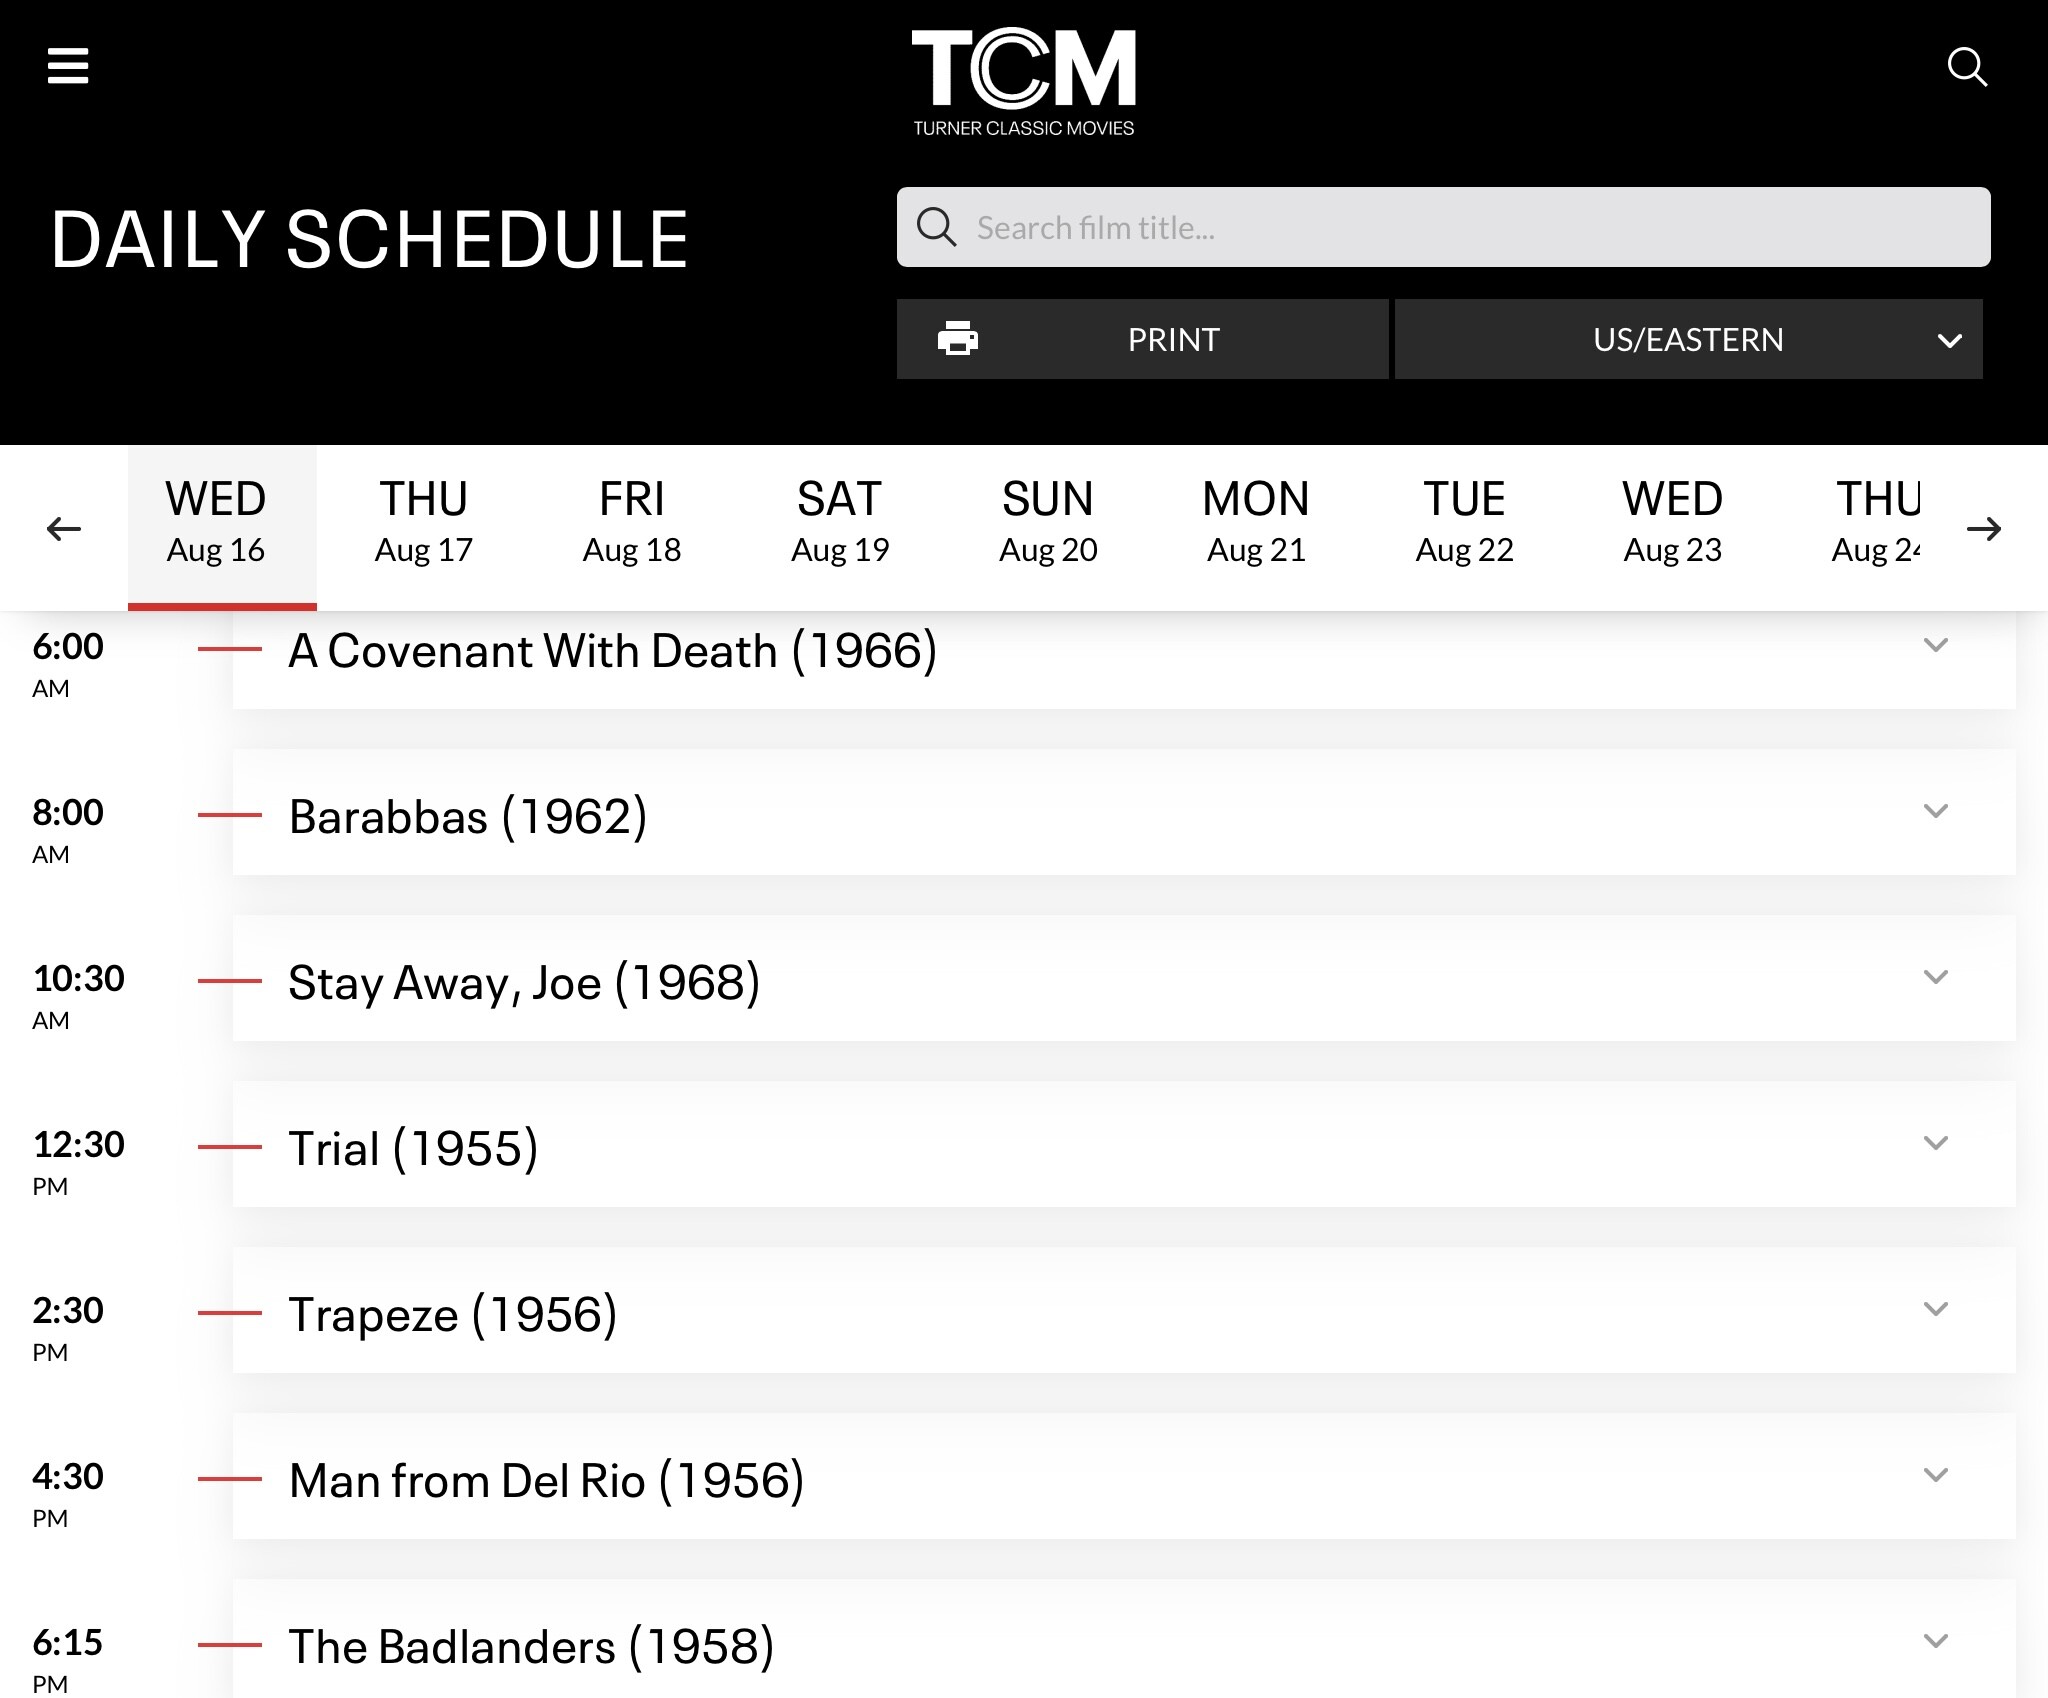This screenshot has height=1698, width=2048.
Task: Open Trial (1955) film entry
Action: click(x=413, y=1148)
